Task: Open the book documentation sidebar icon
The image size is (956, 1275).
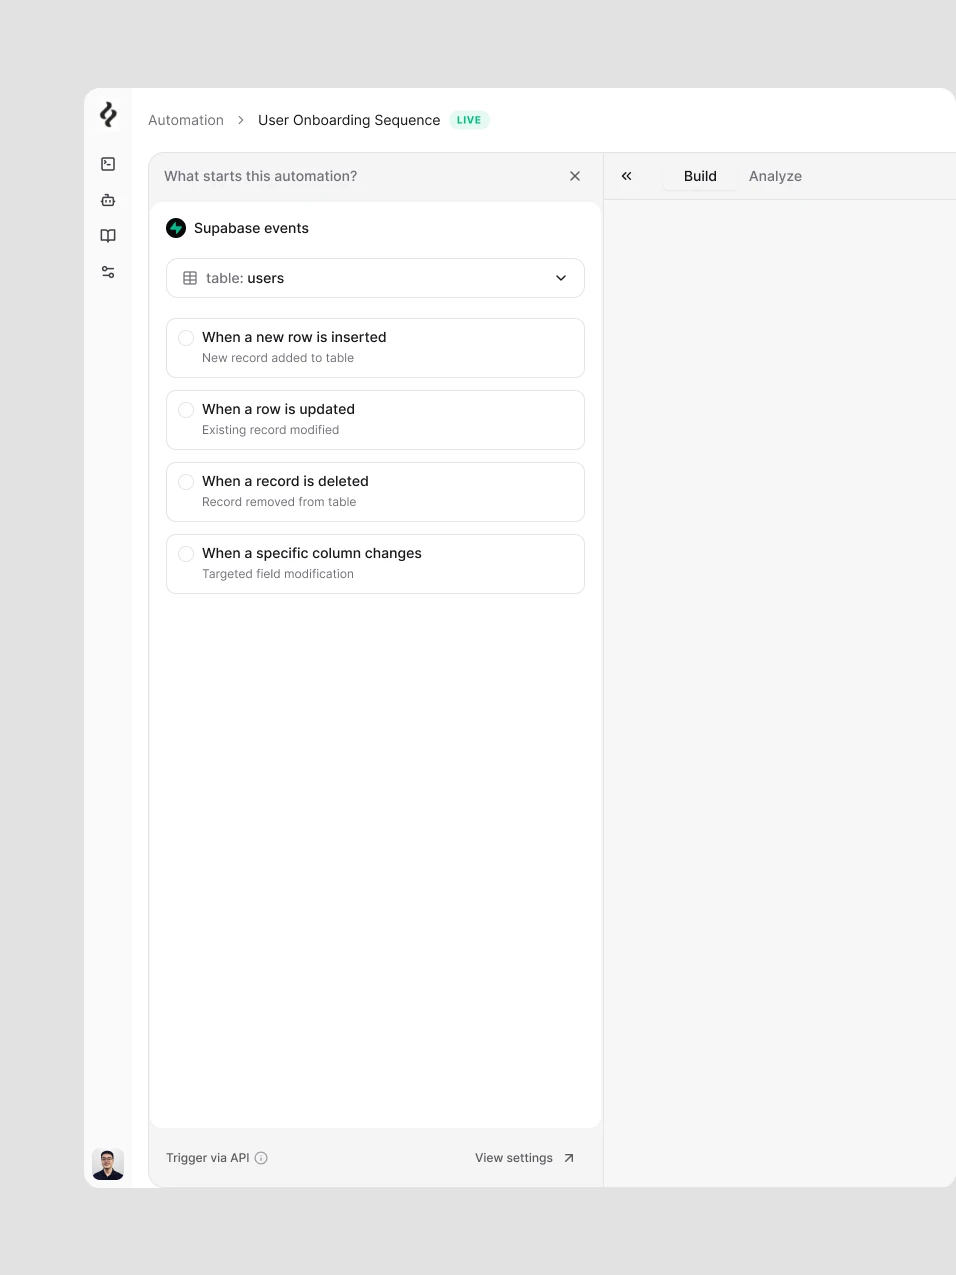Action: click(x=108, y=236)
